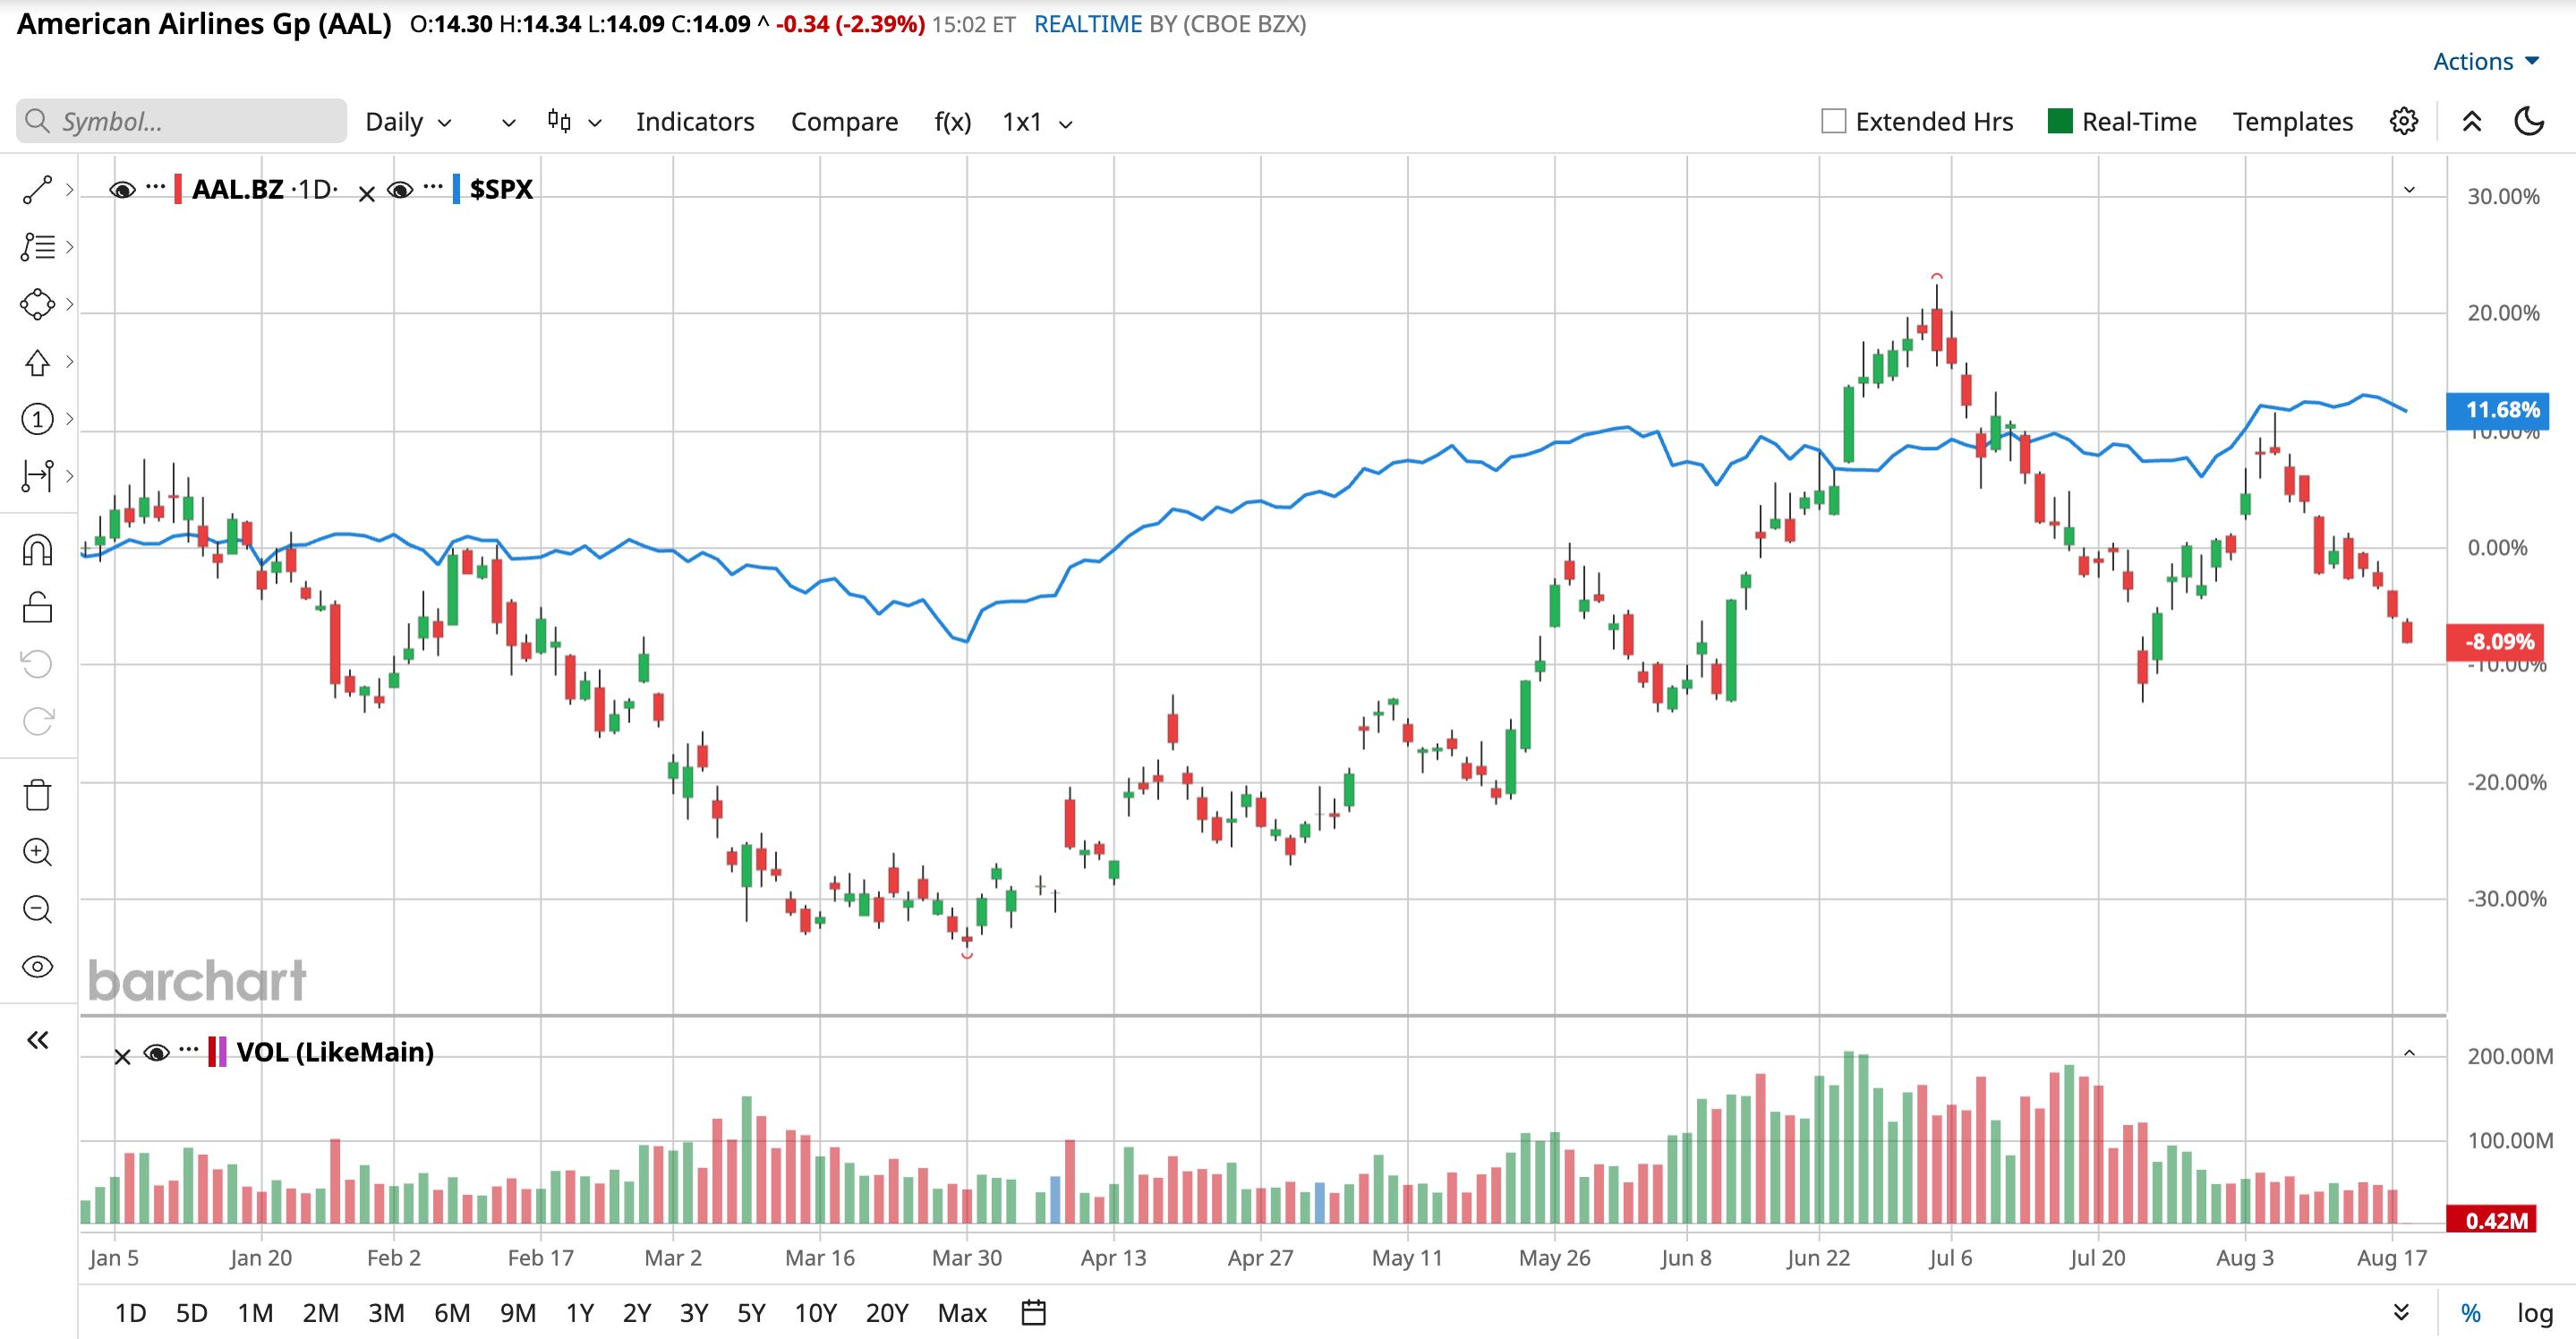
Task: Click the VOL indicator color swatch
Action: point(217,1052)
